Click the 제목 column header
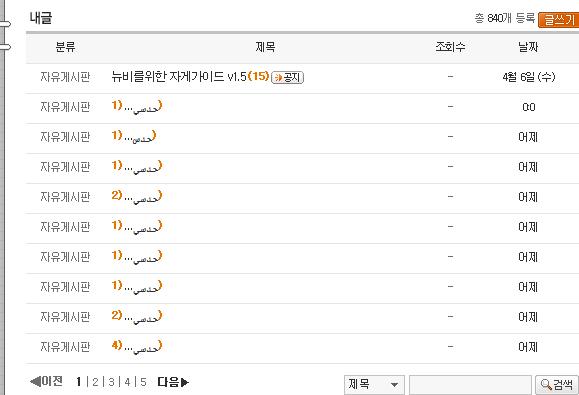The height and width of the screenshot is (395, 579). [265, 47]
